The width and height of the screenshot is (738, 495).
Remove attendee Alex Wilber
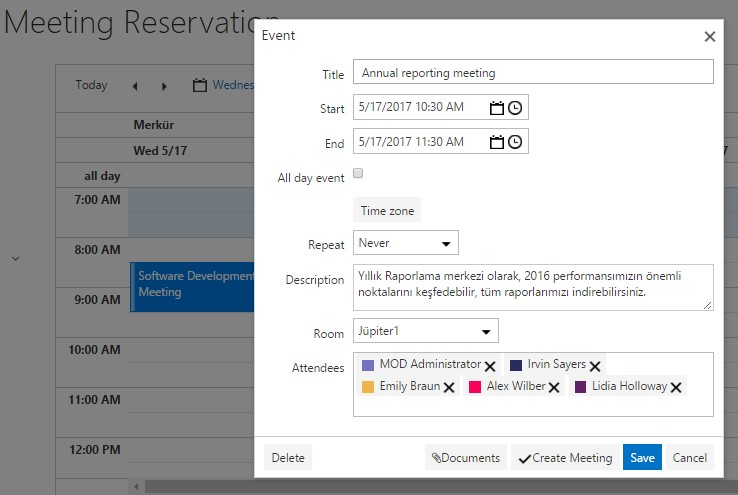[x=554, y=387]
